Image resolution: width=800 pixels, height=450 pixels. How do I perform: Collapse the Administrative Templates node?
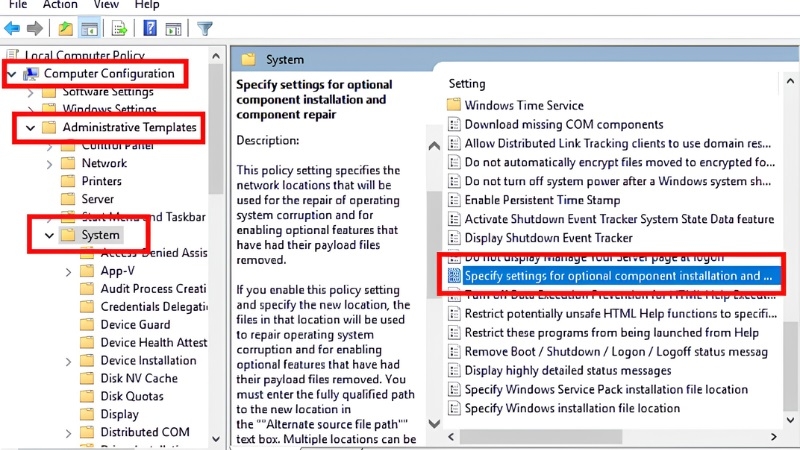pyautogui.click(x=30, y=128)
